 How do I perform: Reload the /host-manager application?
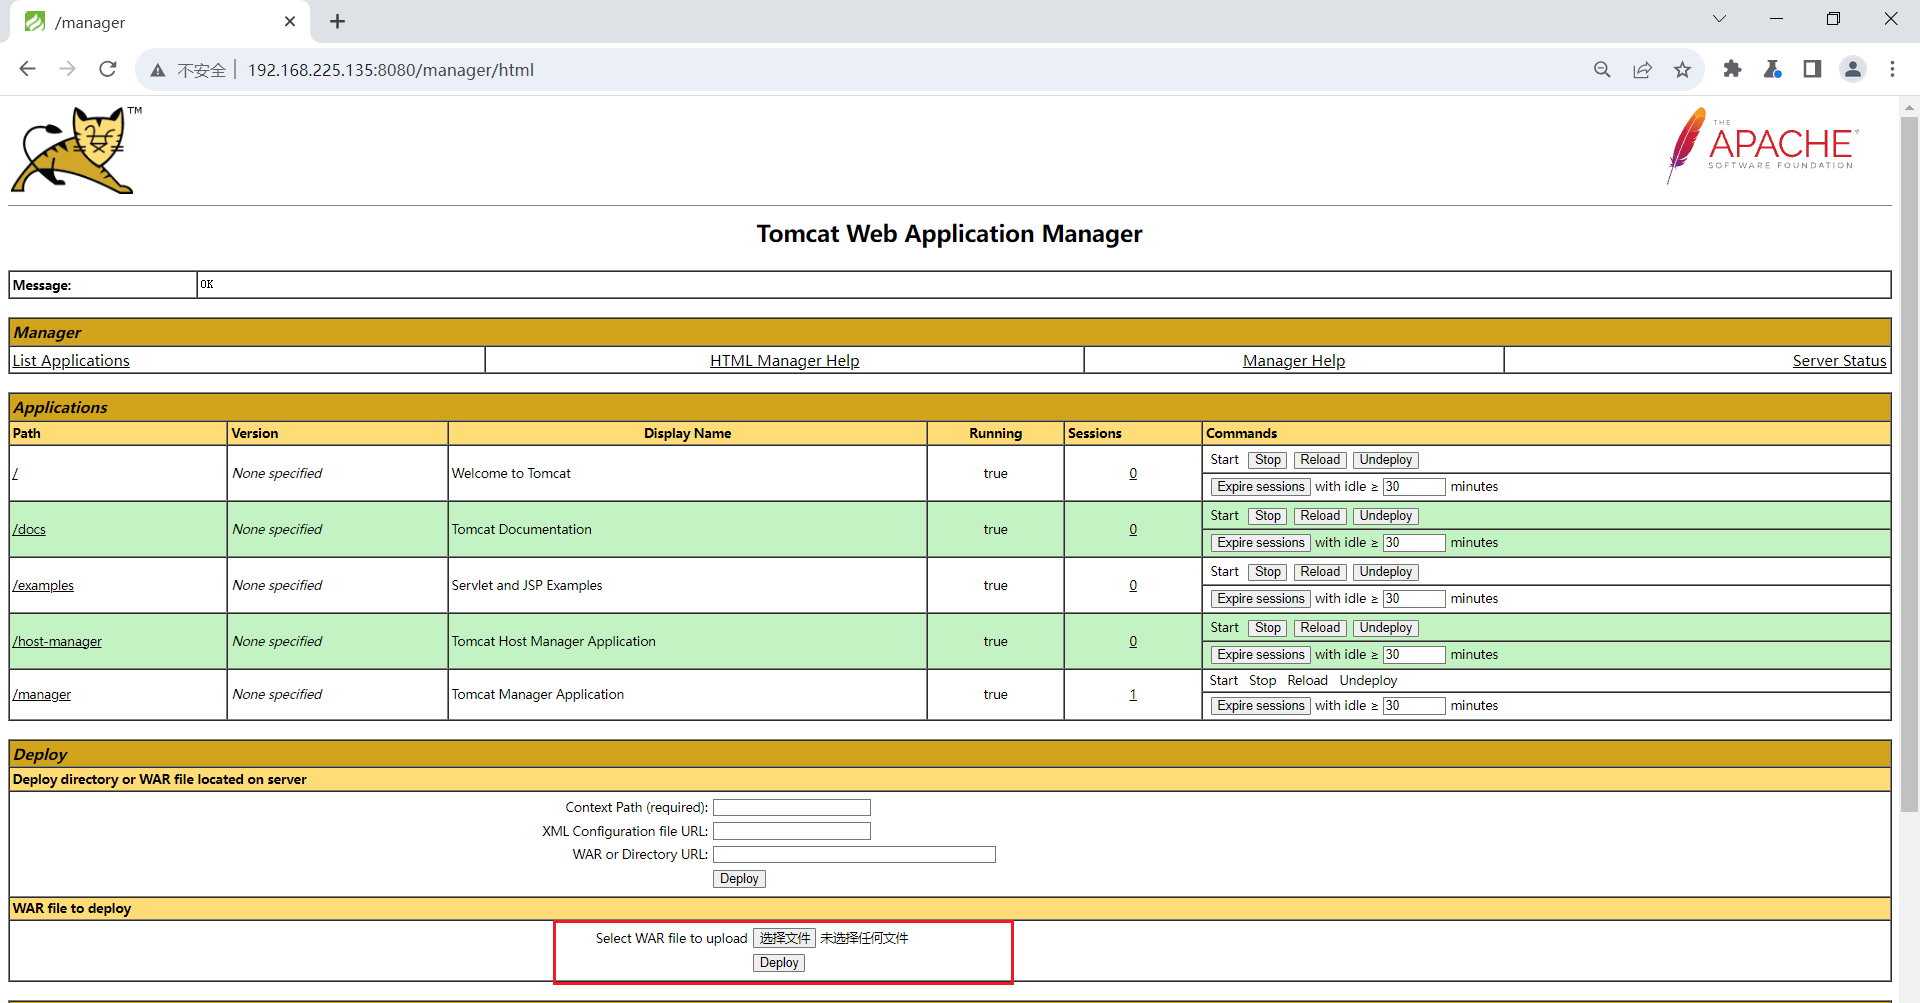pos(1319,628)
